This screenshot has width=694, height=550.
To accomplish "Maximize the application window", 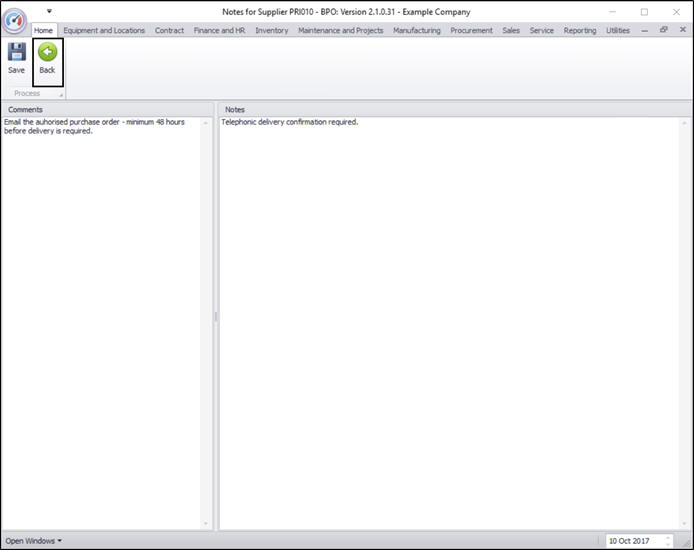I will (x=644, y=12).
